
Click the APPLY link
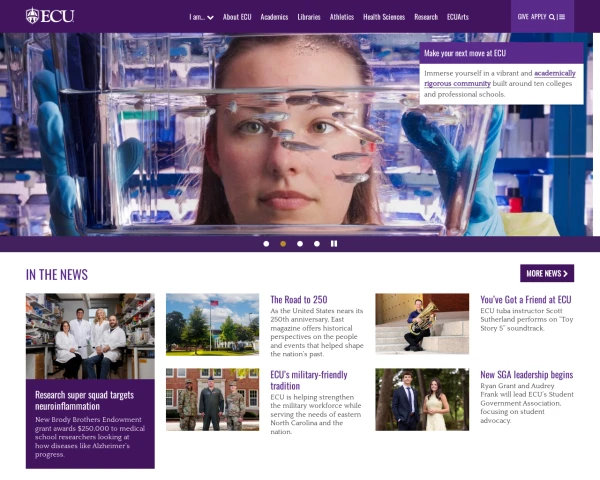click(x=538, y=17)
